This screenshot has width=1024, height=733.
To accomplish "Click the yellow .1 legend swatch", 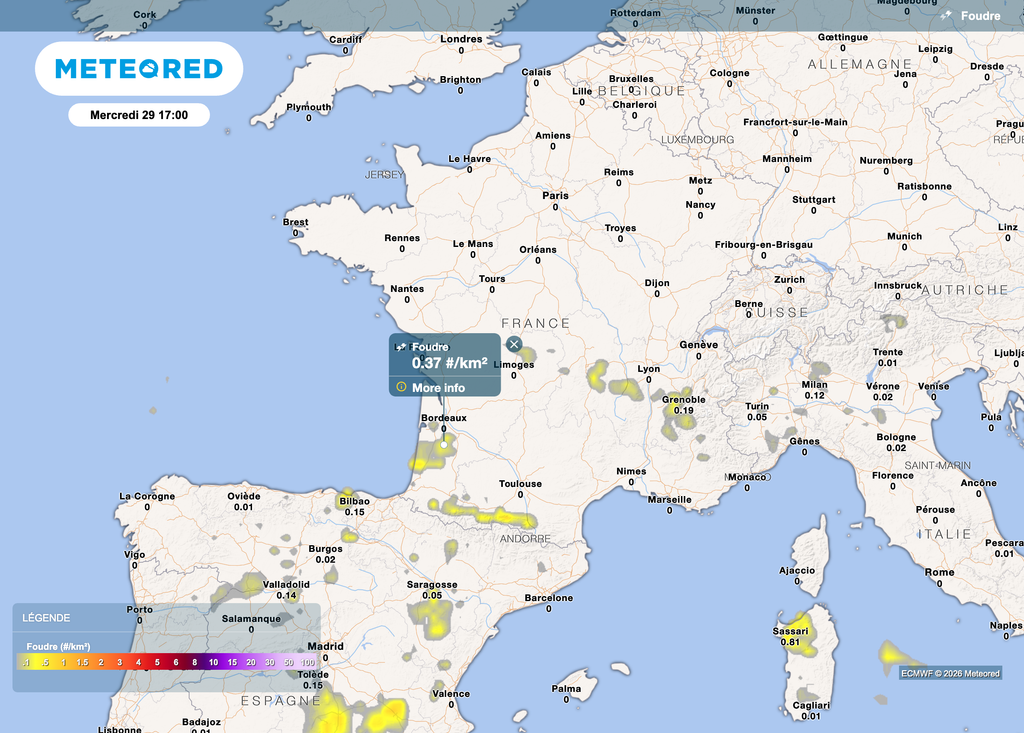I will (25, 663).
